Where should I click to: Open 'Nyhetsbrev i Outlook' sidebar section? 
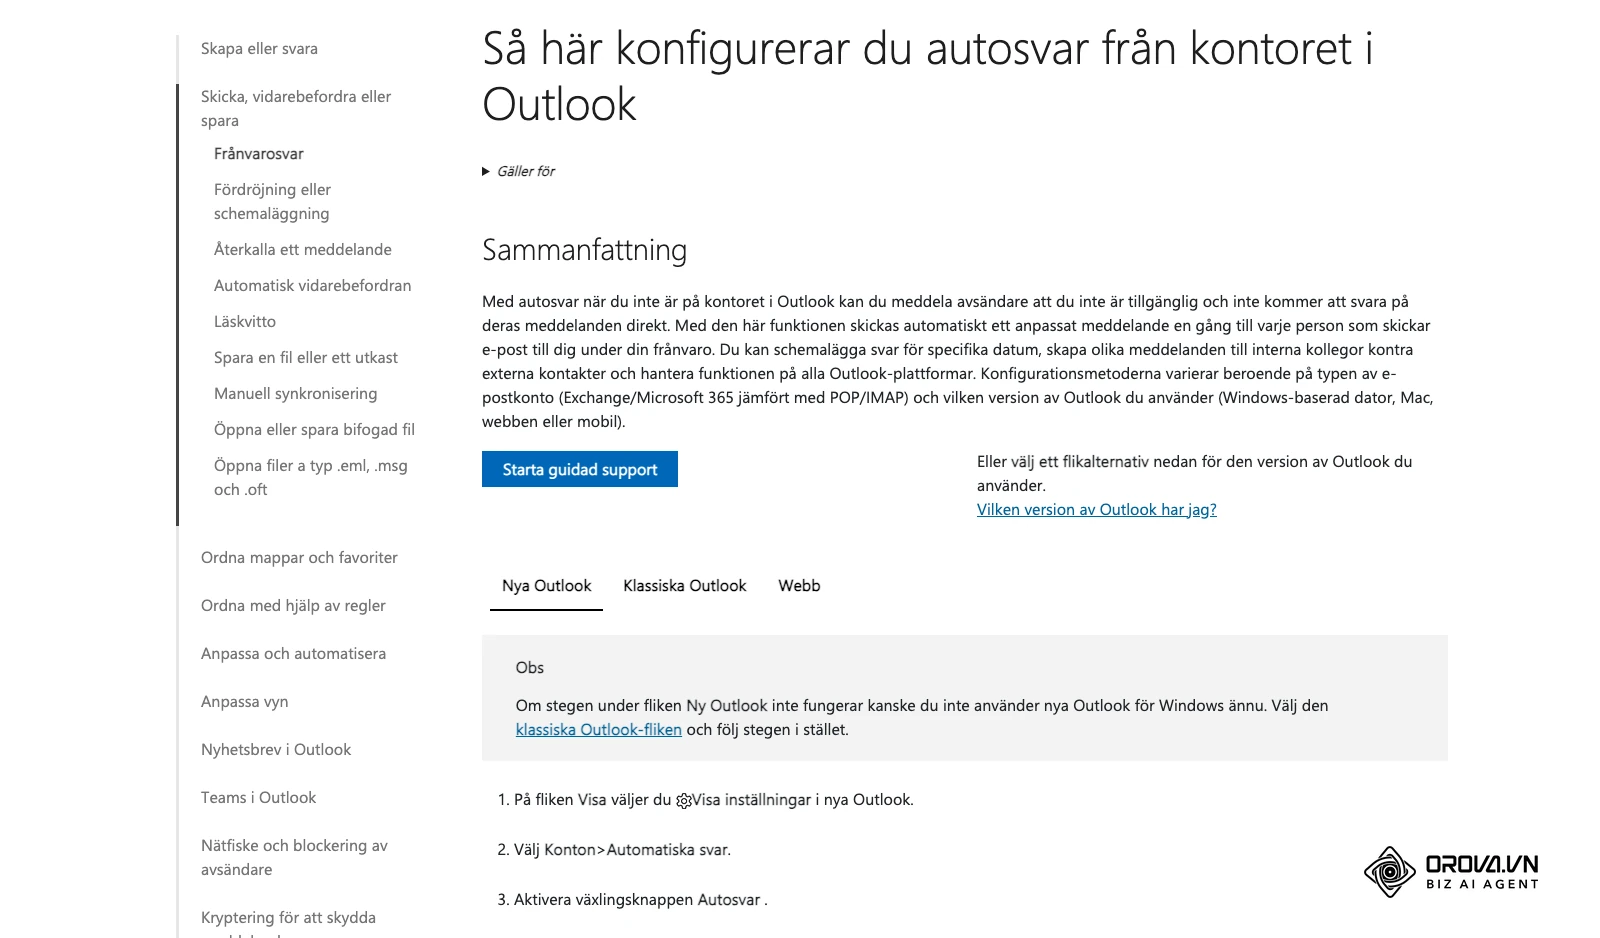[x=276, y=749]
